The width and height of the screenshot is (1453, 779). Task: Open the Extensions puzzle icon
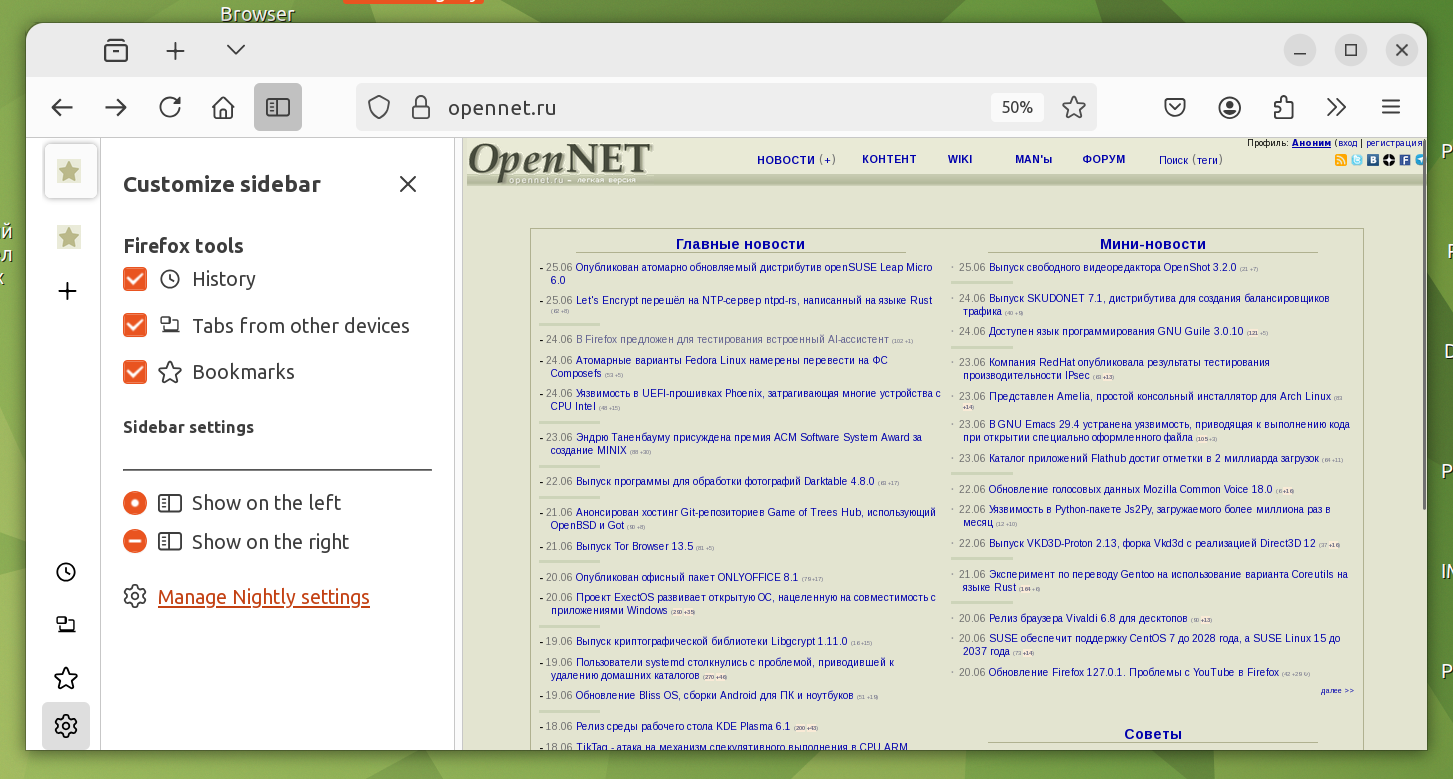(x=1284, y=107)
